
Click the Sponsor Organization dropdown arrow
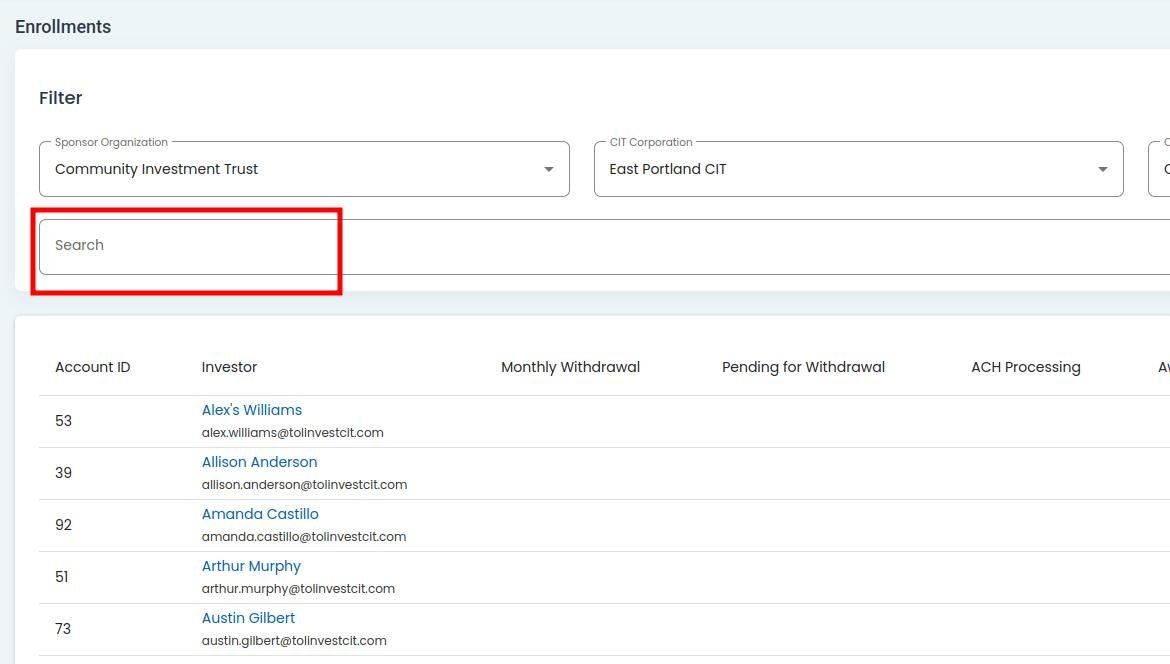548,169
